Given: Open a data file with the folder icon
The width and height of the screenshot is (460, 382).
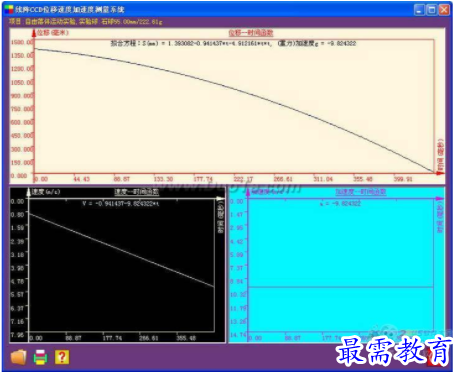Looking at the screenshot, I should click(x=18, y=357).
